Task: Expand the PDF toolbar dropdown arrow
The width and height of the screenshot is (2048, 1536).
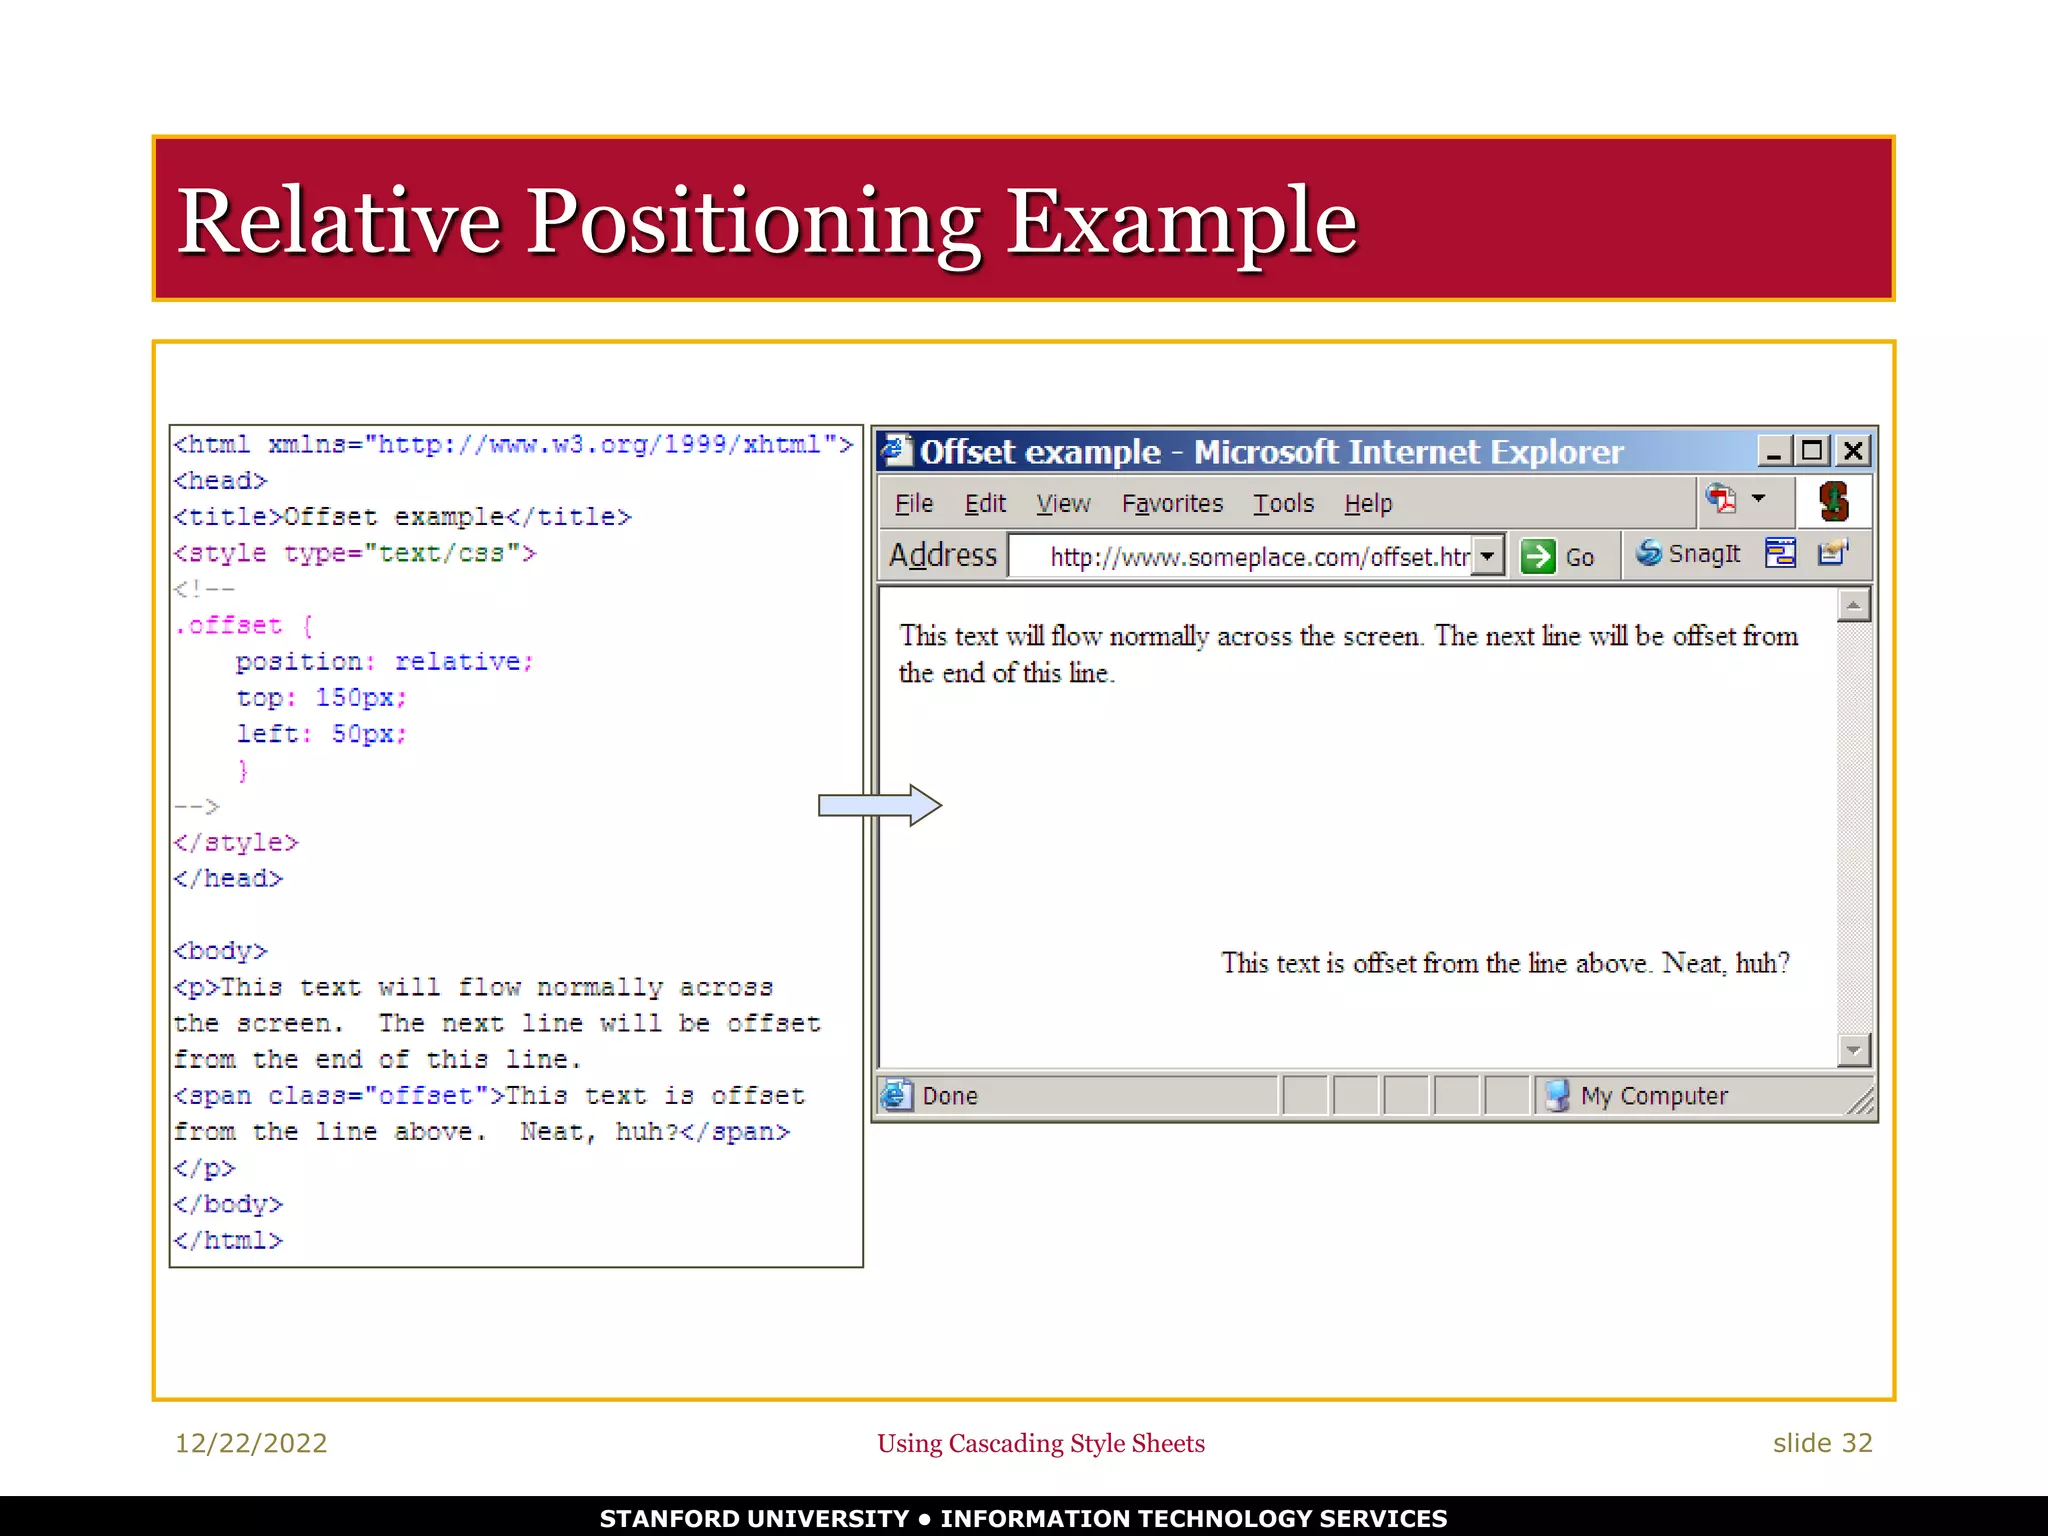Action: click(x=1759, y=497)
